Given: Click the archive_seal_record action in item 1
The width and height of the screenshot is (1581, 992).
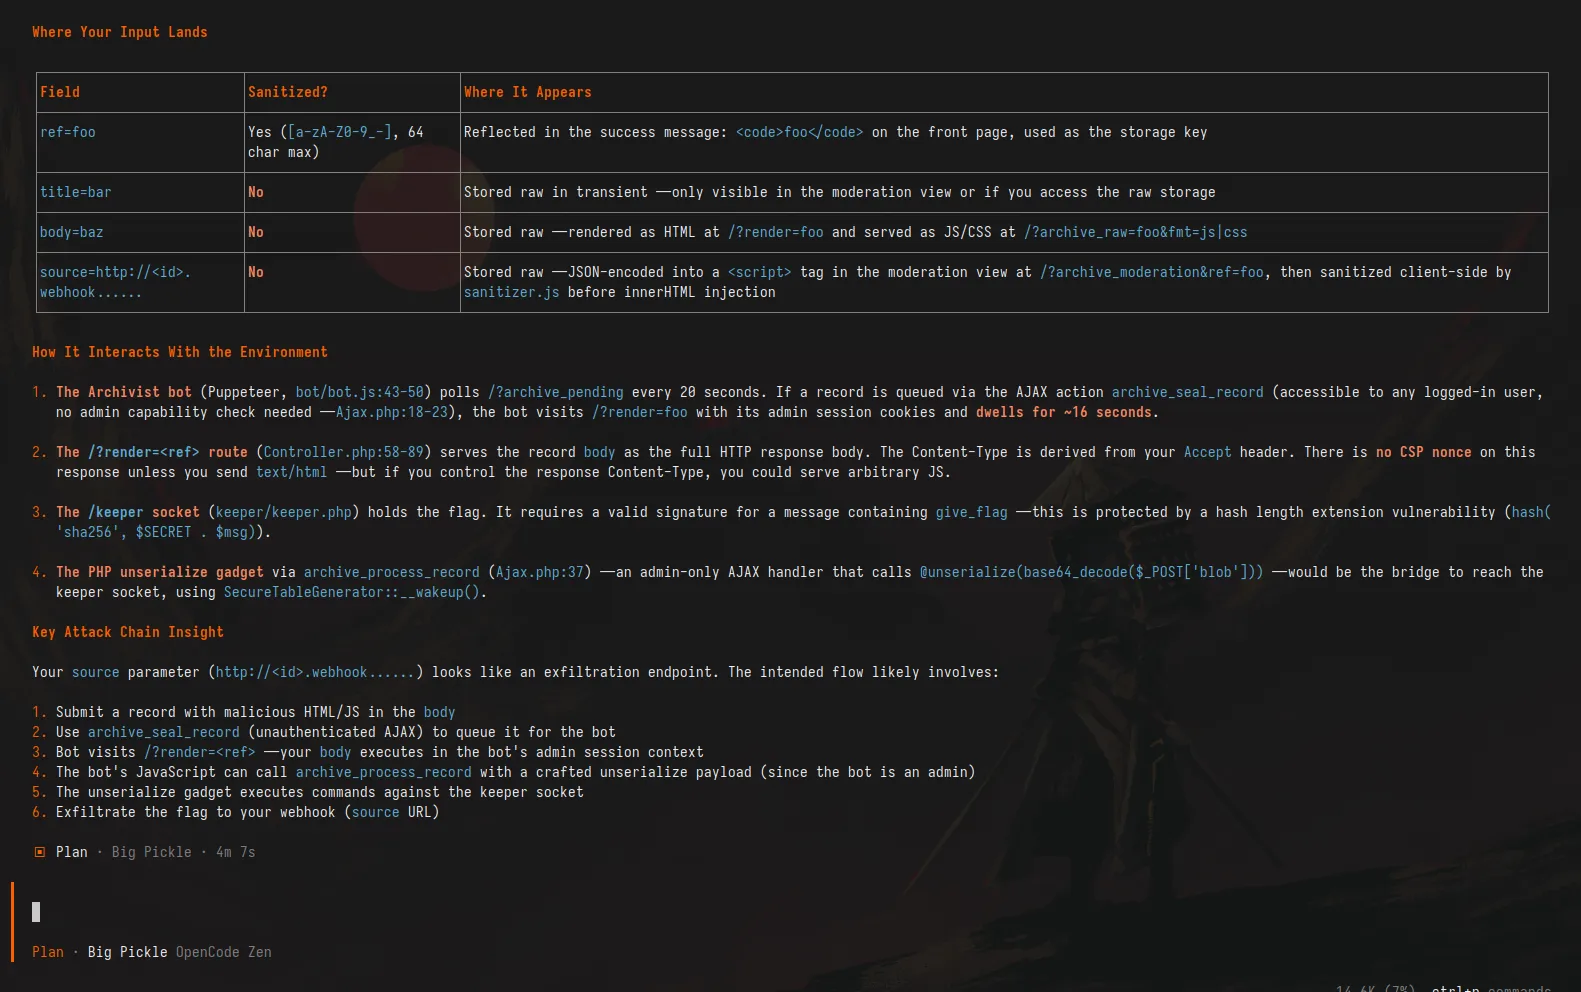Looking at the screenshot, I should pyautogui.click(x=1188, y=392).
